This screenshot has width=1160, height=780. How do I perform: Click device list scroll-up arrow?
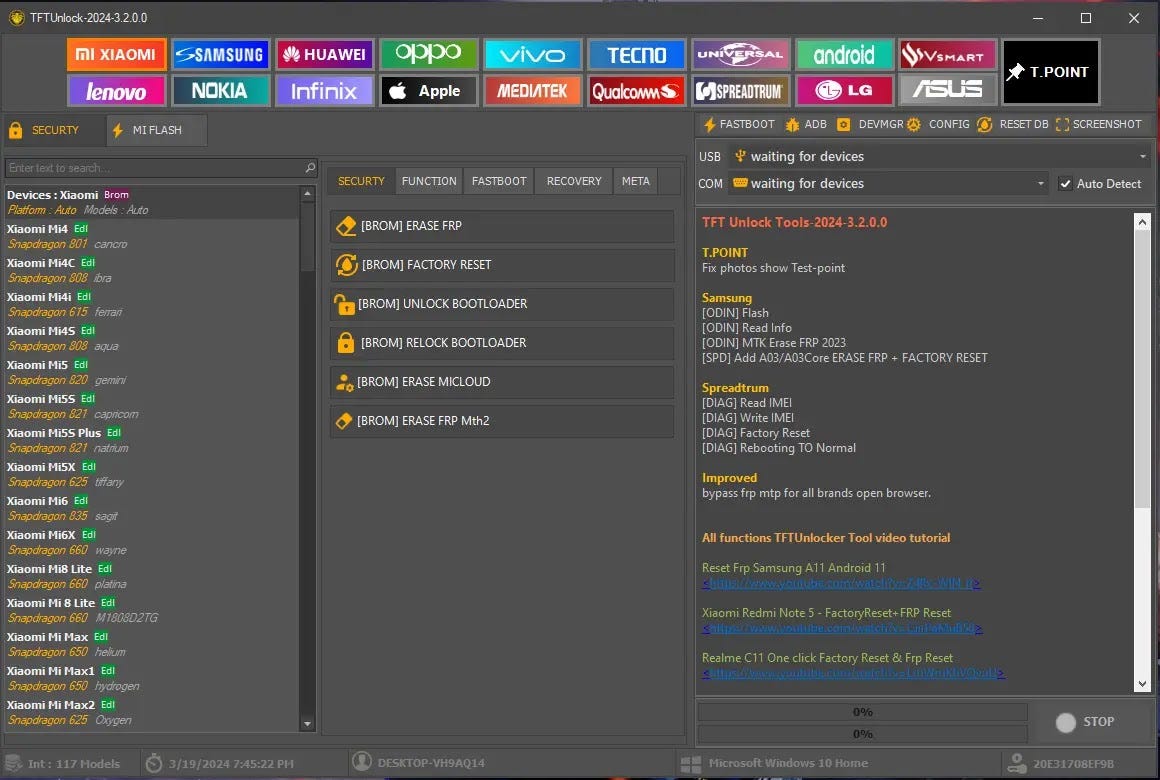pos(308,194)
